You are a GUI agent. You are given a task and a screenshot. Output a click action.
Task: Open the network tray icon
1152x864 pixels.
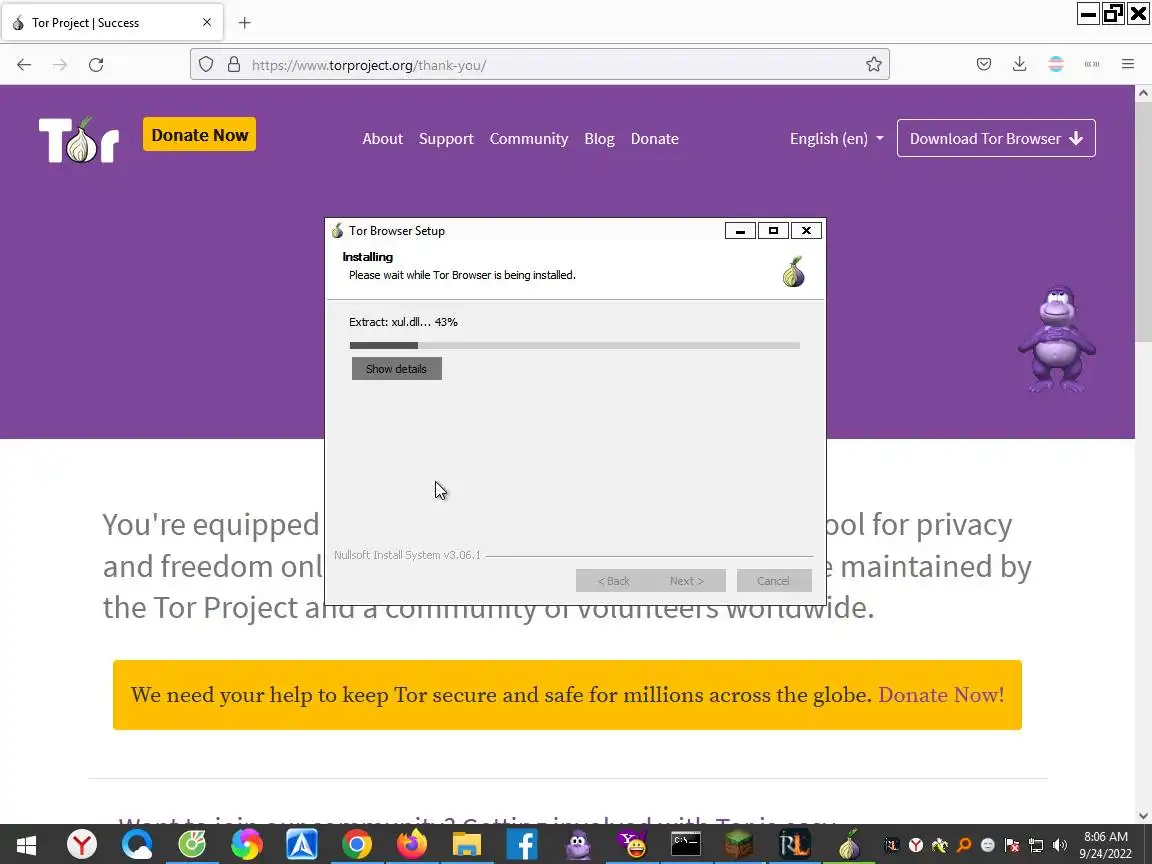pyautogui.click(x=1036, y=845)
